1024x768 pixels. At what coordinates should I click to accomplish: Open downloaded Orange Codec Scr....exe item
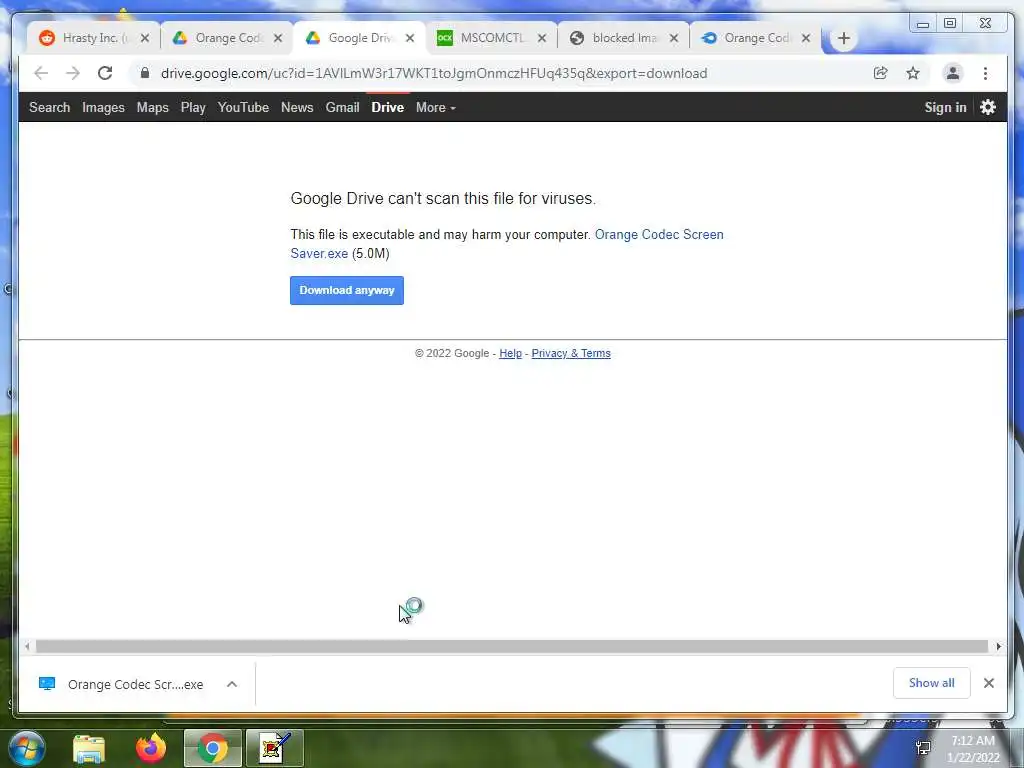click(x=135, y=684)
